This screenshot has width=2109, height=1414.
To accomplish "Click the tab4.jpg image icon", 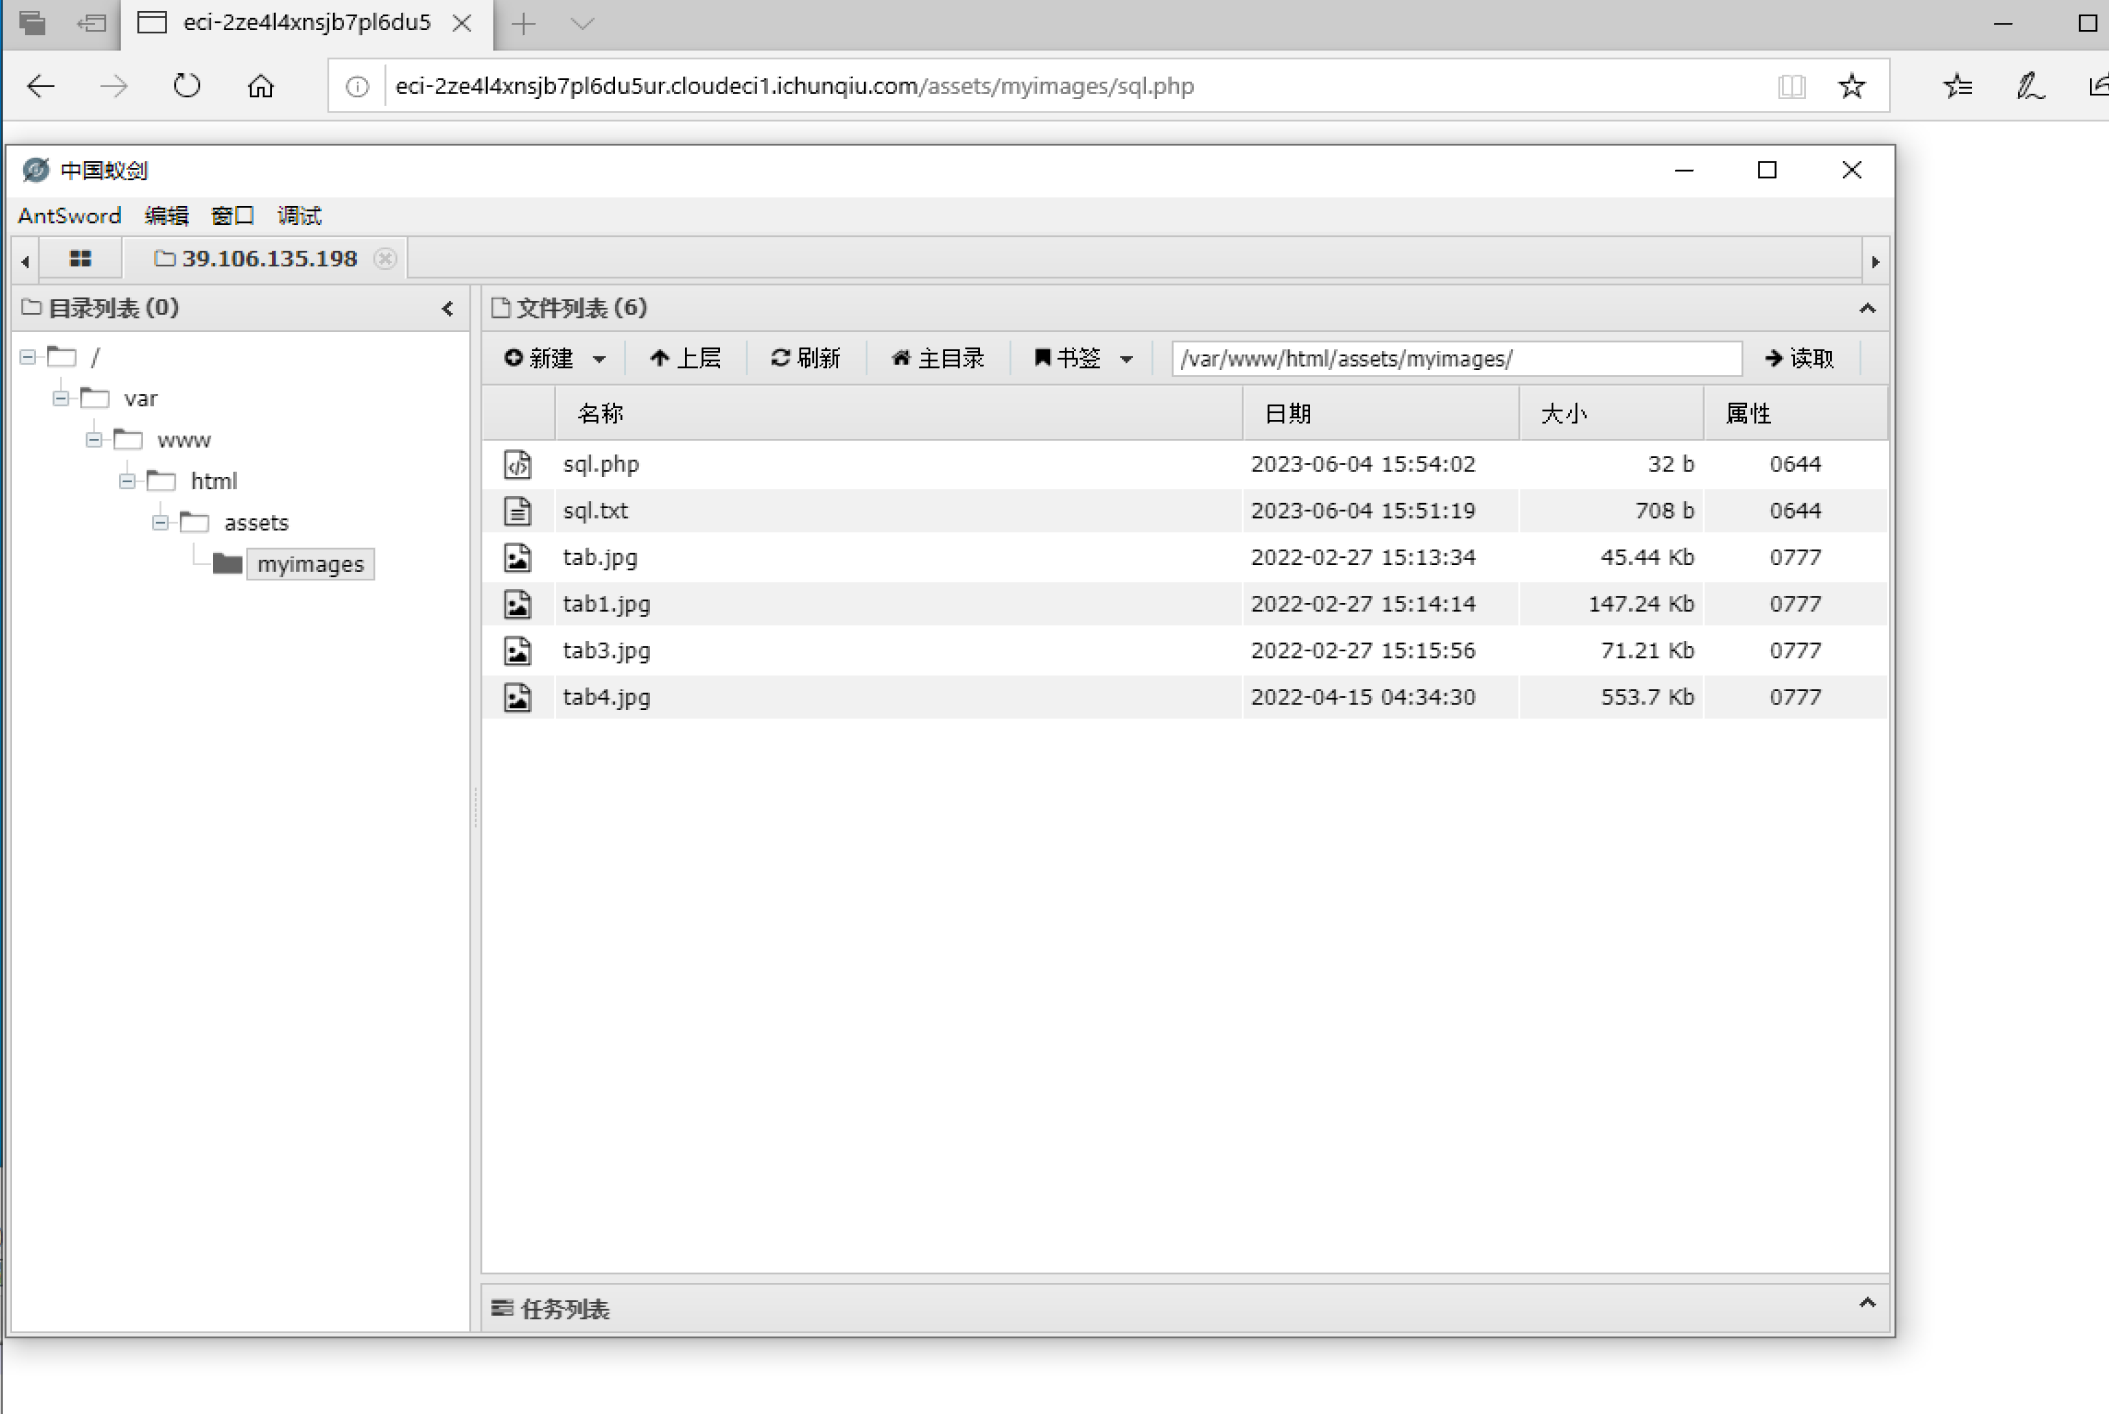I will pyautogui.click(x=517, y=697).
